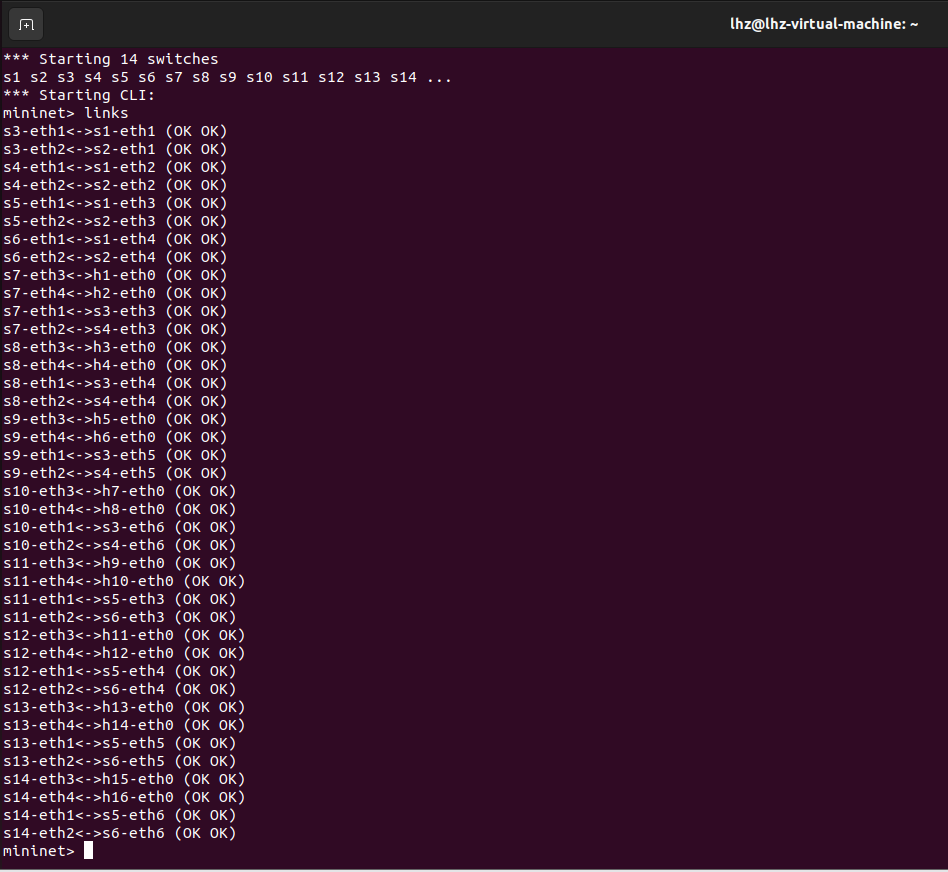The image size is (948, 872).
Task: Select the line s11-eth4<->h10-eth0
Action: pos(124,581)
